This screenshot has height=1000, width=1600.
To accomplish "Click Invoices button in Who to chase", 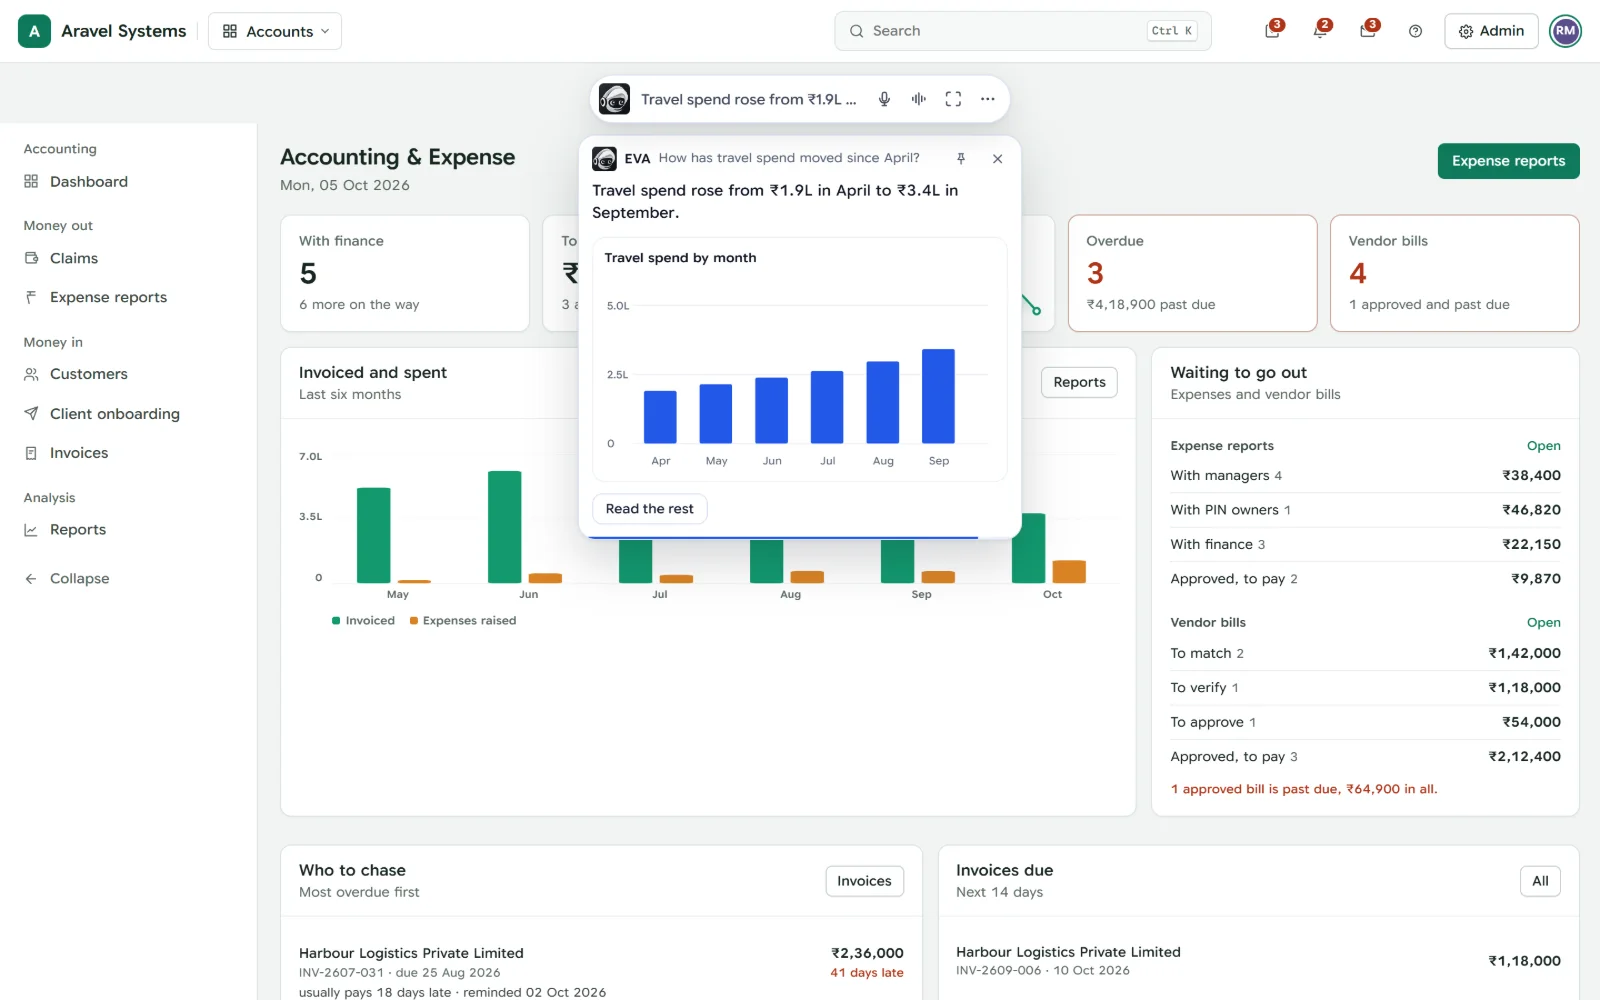I will coord(864,881).
